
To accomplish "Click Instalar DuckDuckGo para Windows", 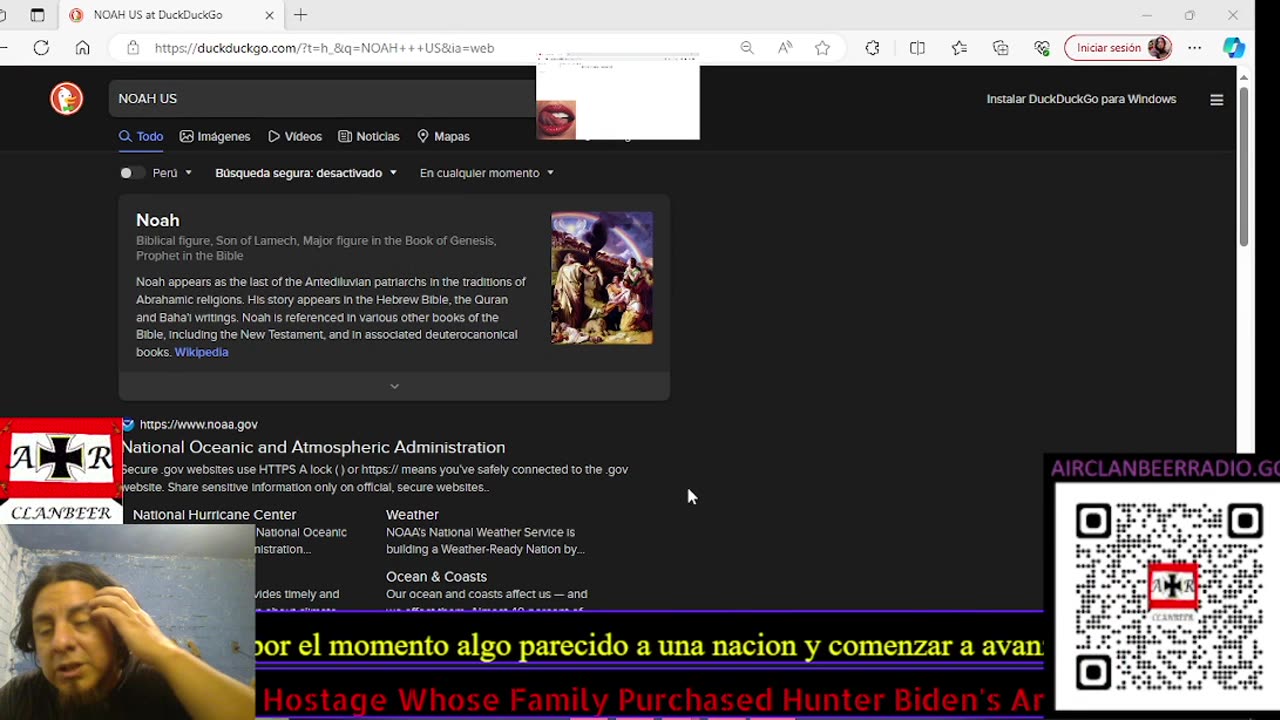I will pyautogui.click(x=1081, y=99).
